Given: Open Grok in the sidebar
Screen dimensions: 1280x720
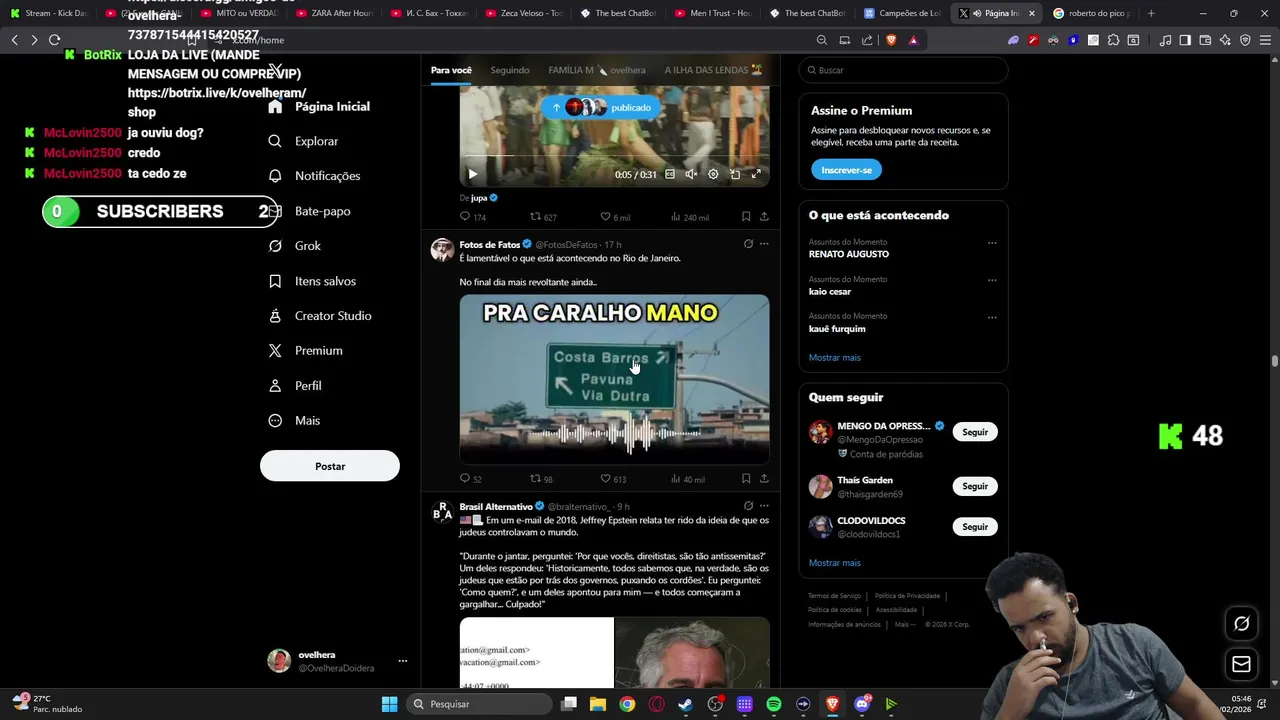Looking at the screenshot, I should [295, 246].
